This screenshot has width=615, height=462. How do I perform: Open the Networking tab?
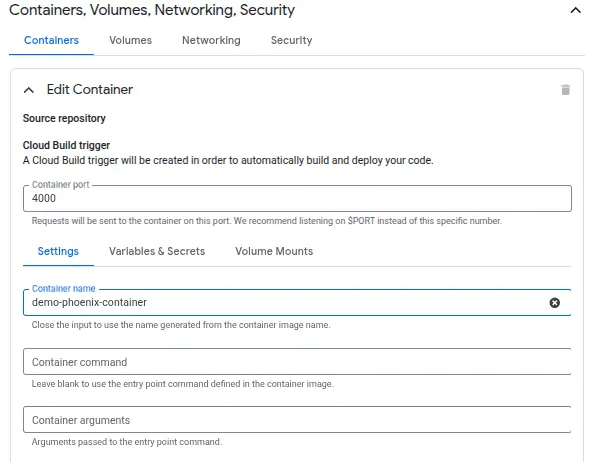tap(211, 40)
